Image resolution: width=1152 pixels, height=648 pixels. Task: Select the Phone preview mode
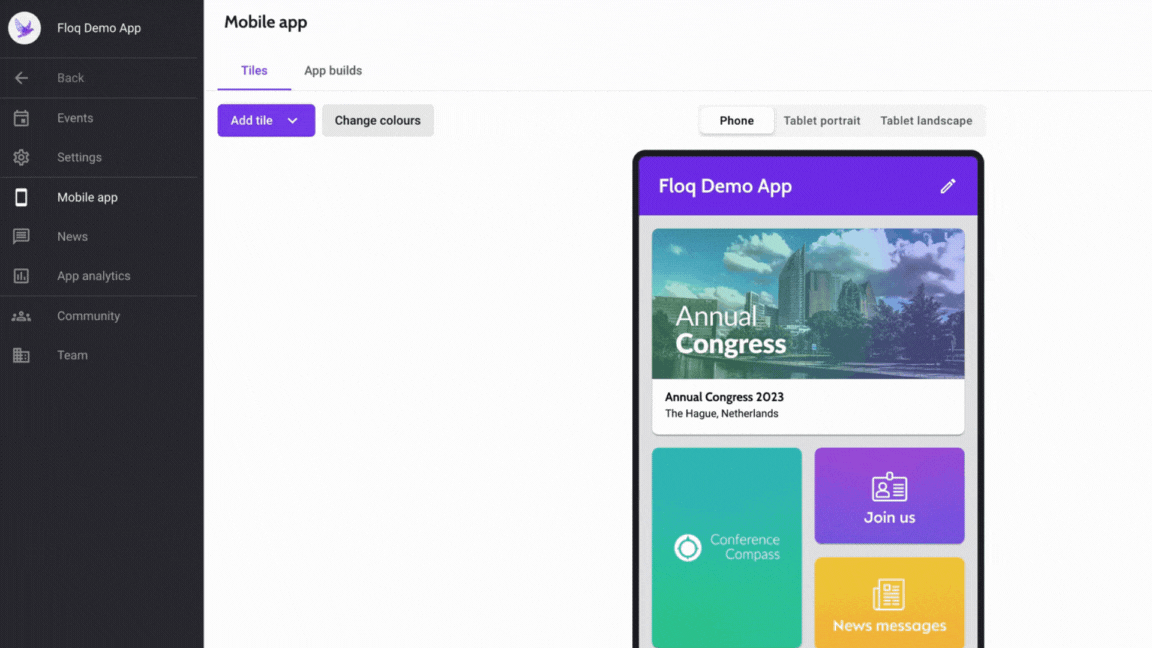tap(736, 120)
